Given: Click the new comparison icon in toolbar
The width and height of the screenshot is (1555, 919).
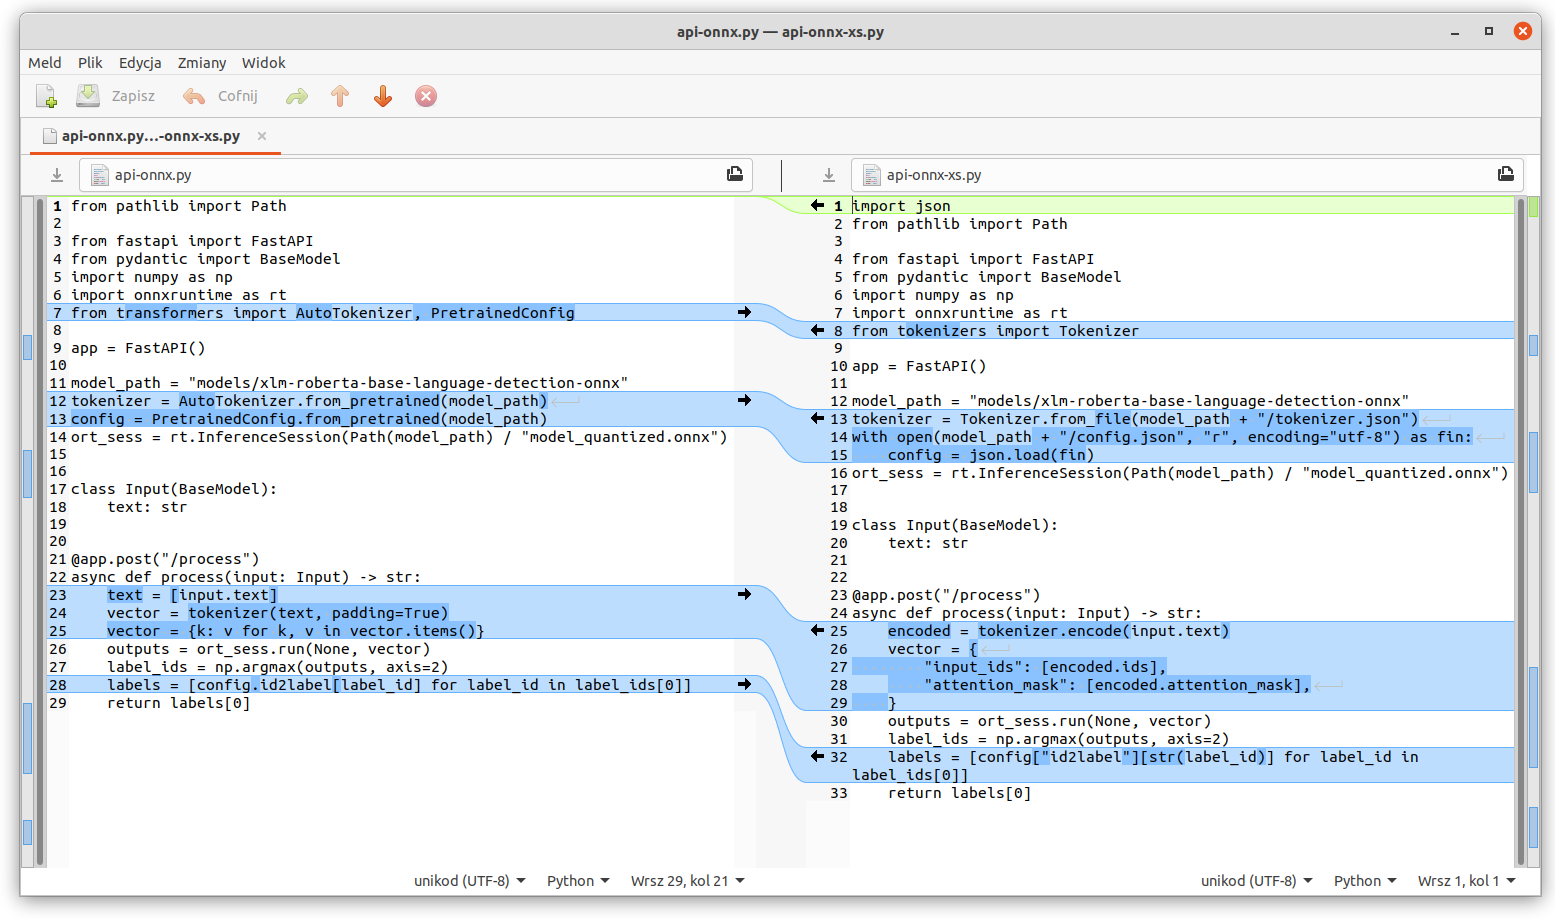Looking at the screenshot, I should click(47, 96).
